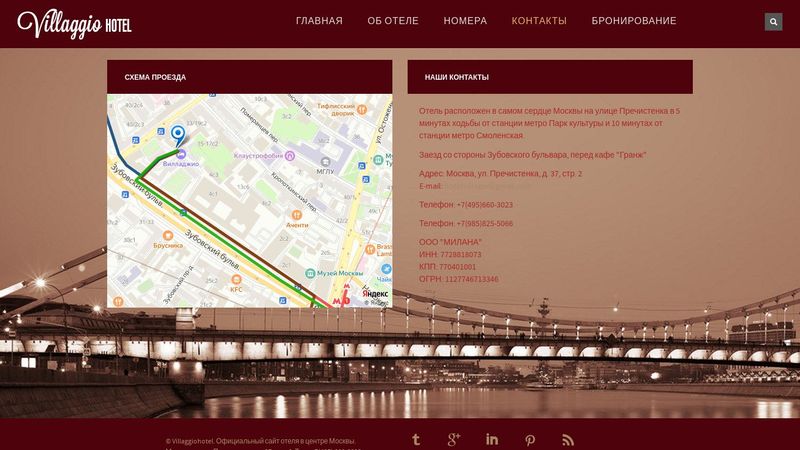Image resolution: width=800 pixels, height=450 pixels.
Task: Click the СХЕМА ПРОЕЗДА heading
Action: 155,77
